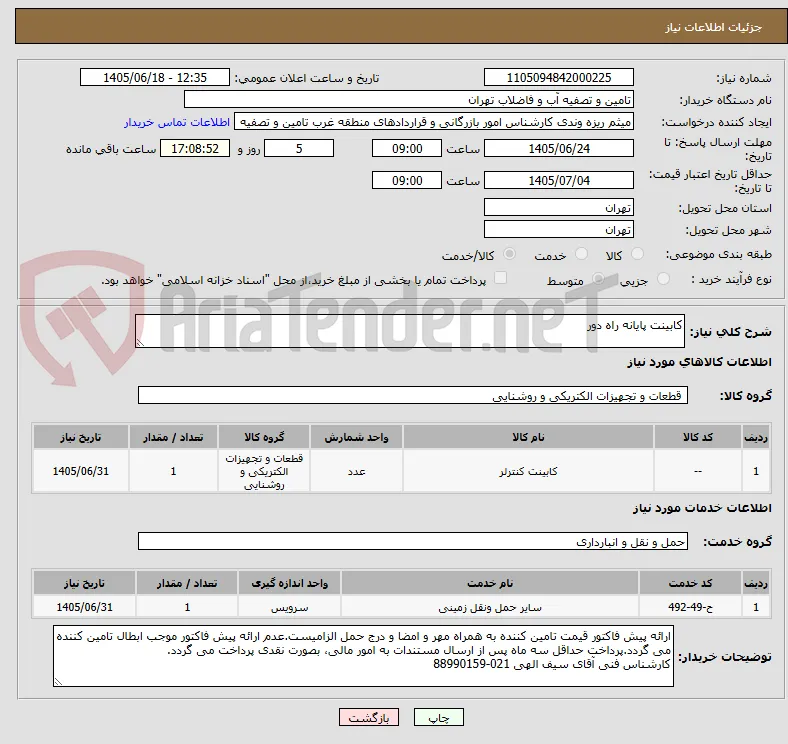Click the delivery province field تهران
This screenshot has width=788, height=744.
[558, 208]
